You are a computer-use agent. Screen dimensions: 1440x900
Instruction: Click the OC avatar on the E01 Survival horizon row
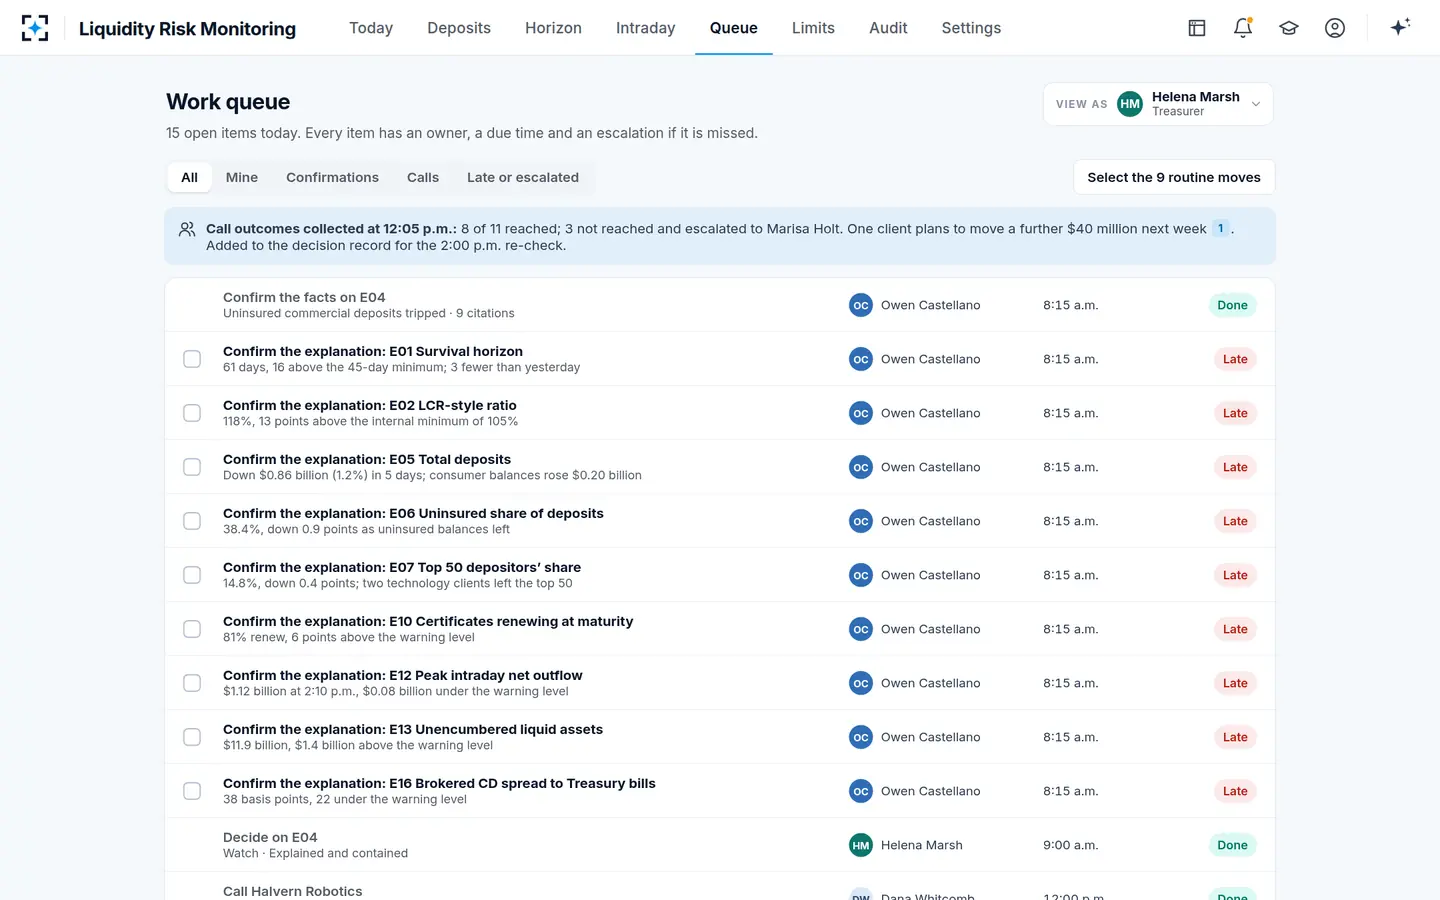pyautogui.click(x=861, y=359)
